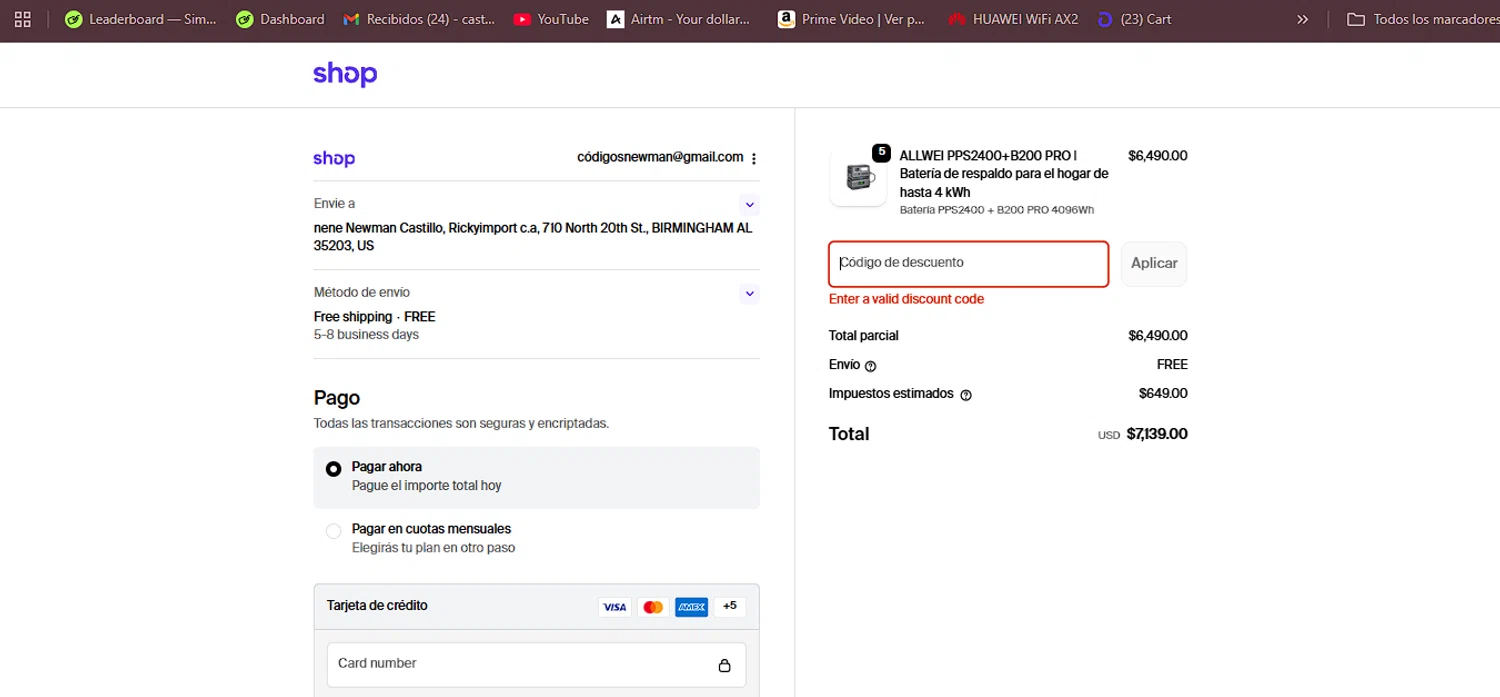Click the Aplicar discount button
The image size is (1500, 697).
tap(1154, 263)
